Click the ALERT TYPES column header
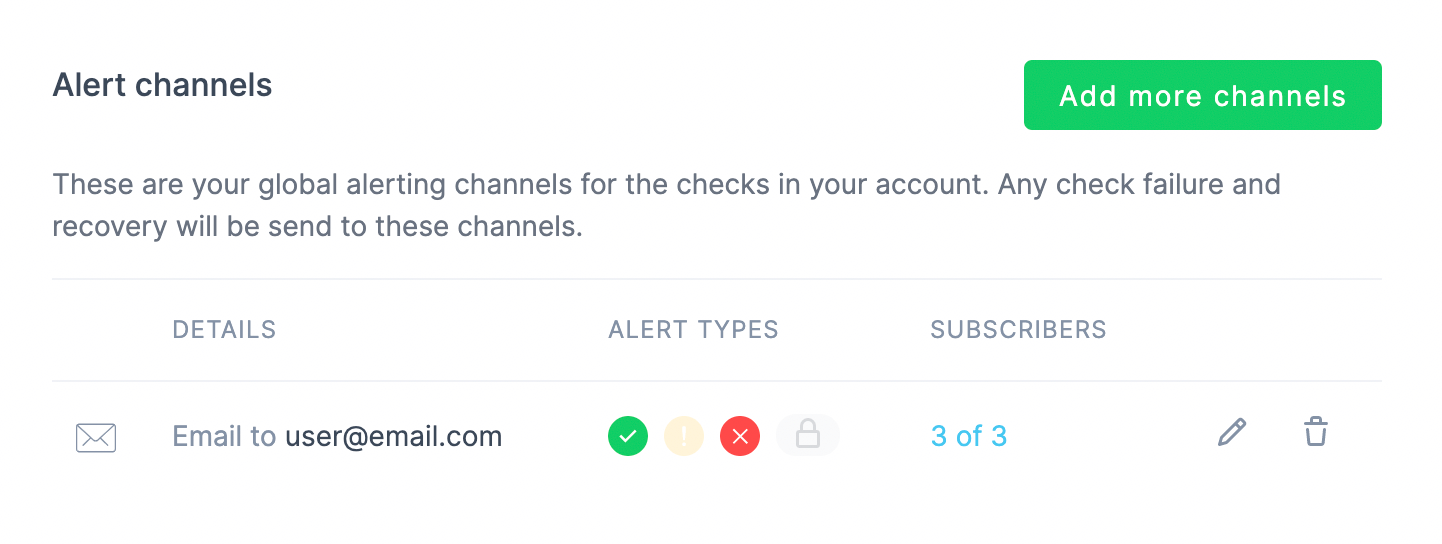The width and height of the screenshot is (1442, 544). pyautogui.click(x=693, y=330)
